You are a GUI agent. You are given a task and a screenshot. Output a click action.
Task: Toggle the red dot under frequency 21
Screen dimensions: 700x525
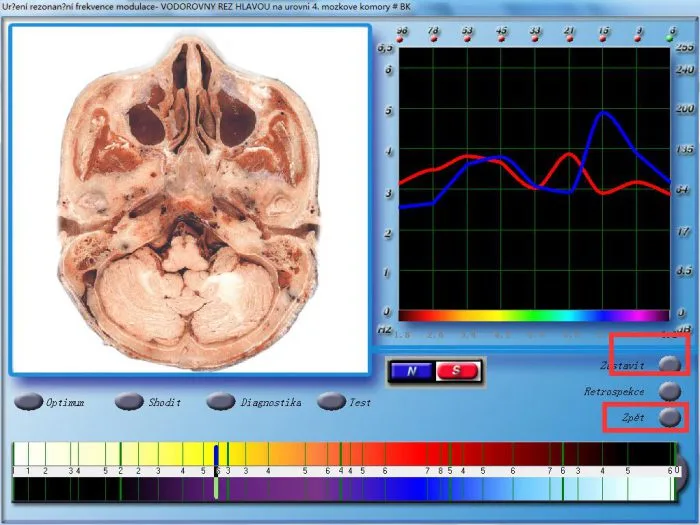569,39
